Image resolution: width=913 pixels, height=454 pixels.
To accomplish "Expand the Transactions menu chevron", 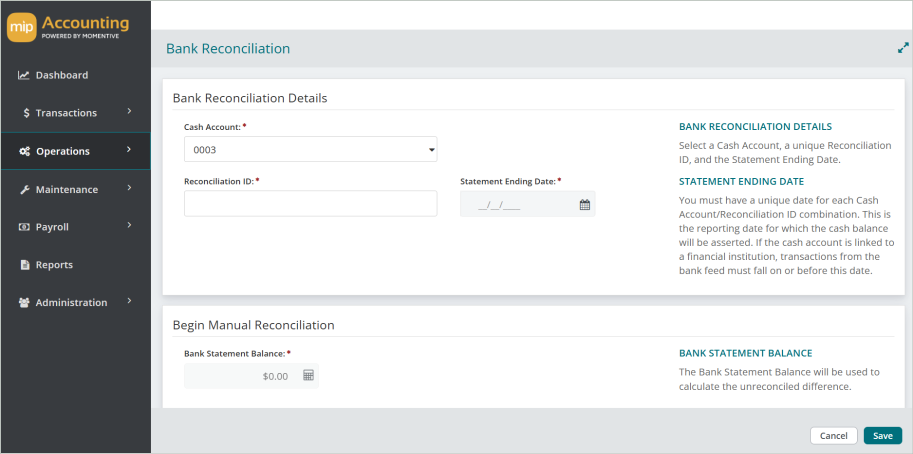I will click(129, 111).
